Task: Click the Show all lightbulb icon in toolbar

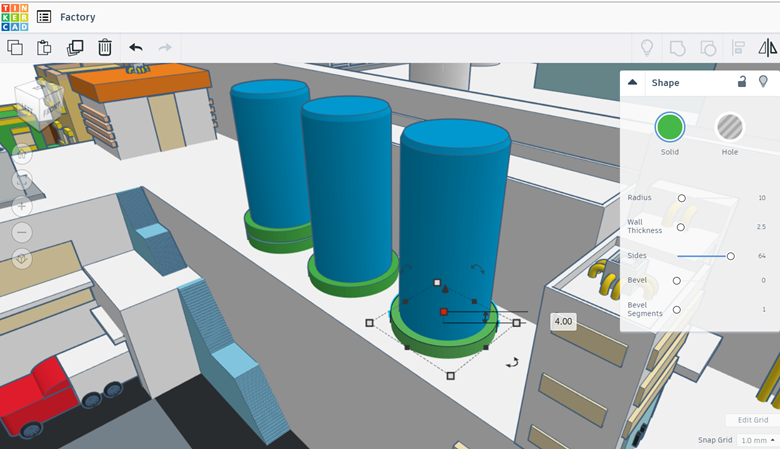Action: [647, 48]
